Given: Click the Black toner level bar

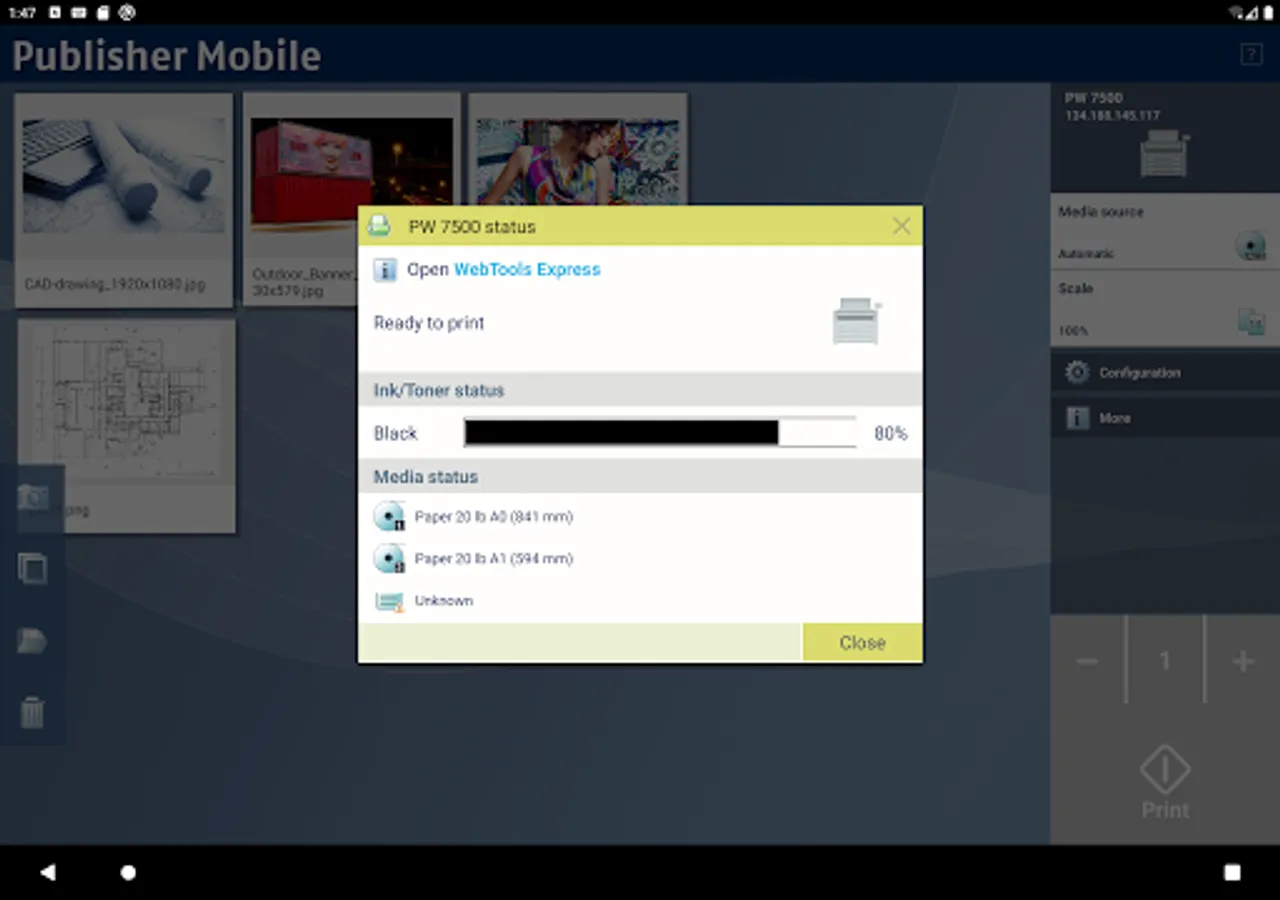Looking at the screenshot, I should (660, 433).
